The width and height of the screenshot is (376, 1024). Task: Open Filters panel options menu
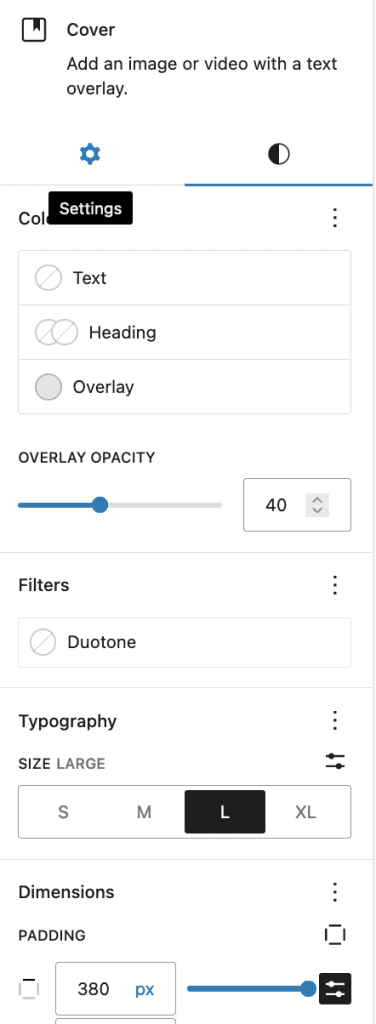tap(335, 585)
